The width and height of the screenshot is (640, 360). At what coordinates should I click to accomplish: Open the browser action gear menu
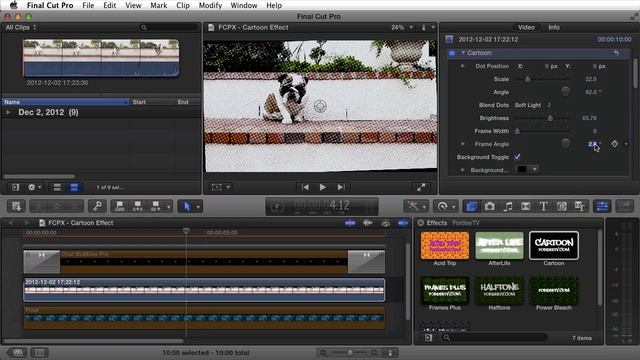point(34,187)
